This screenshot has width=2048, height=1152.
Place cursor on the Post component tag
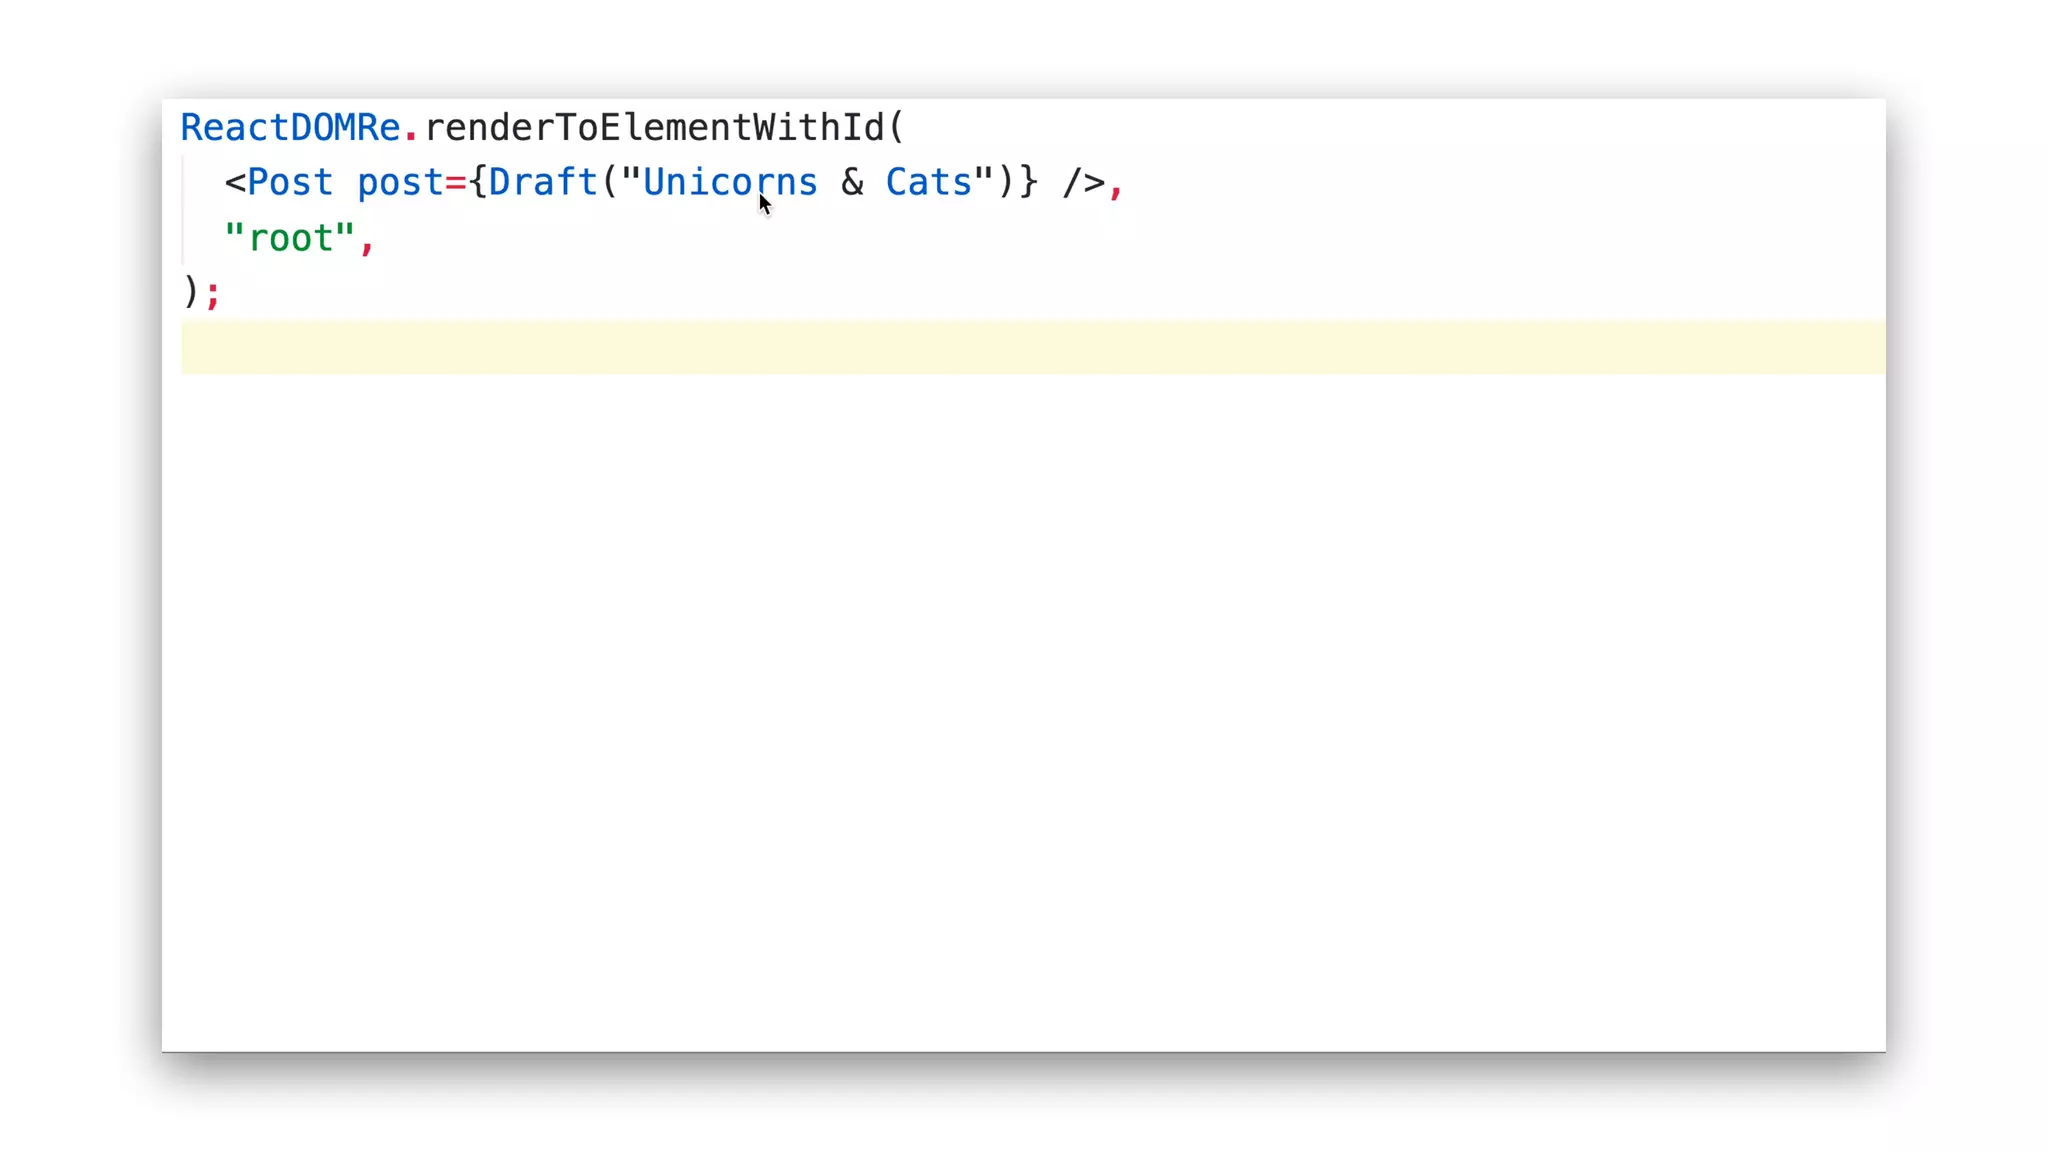(x=290, y=183)
